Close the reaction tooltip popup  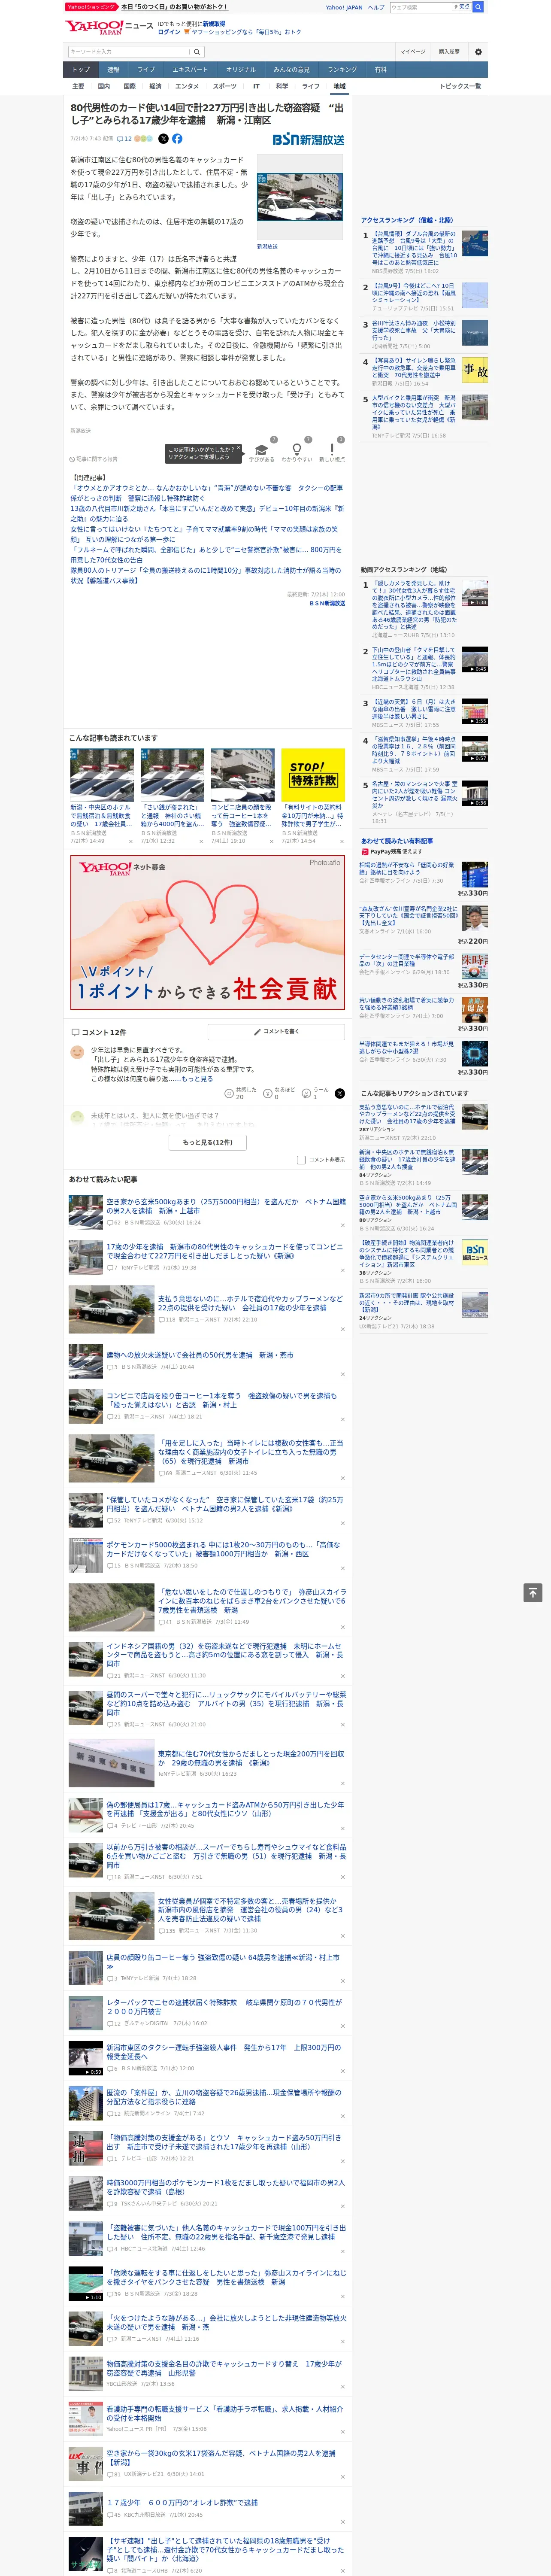[238, 447]
